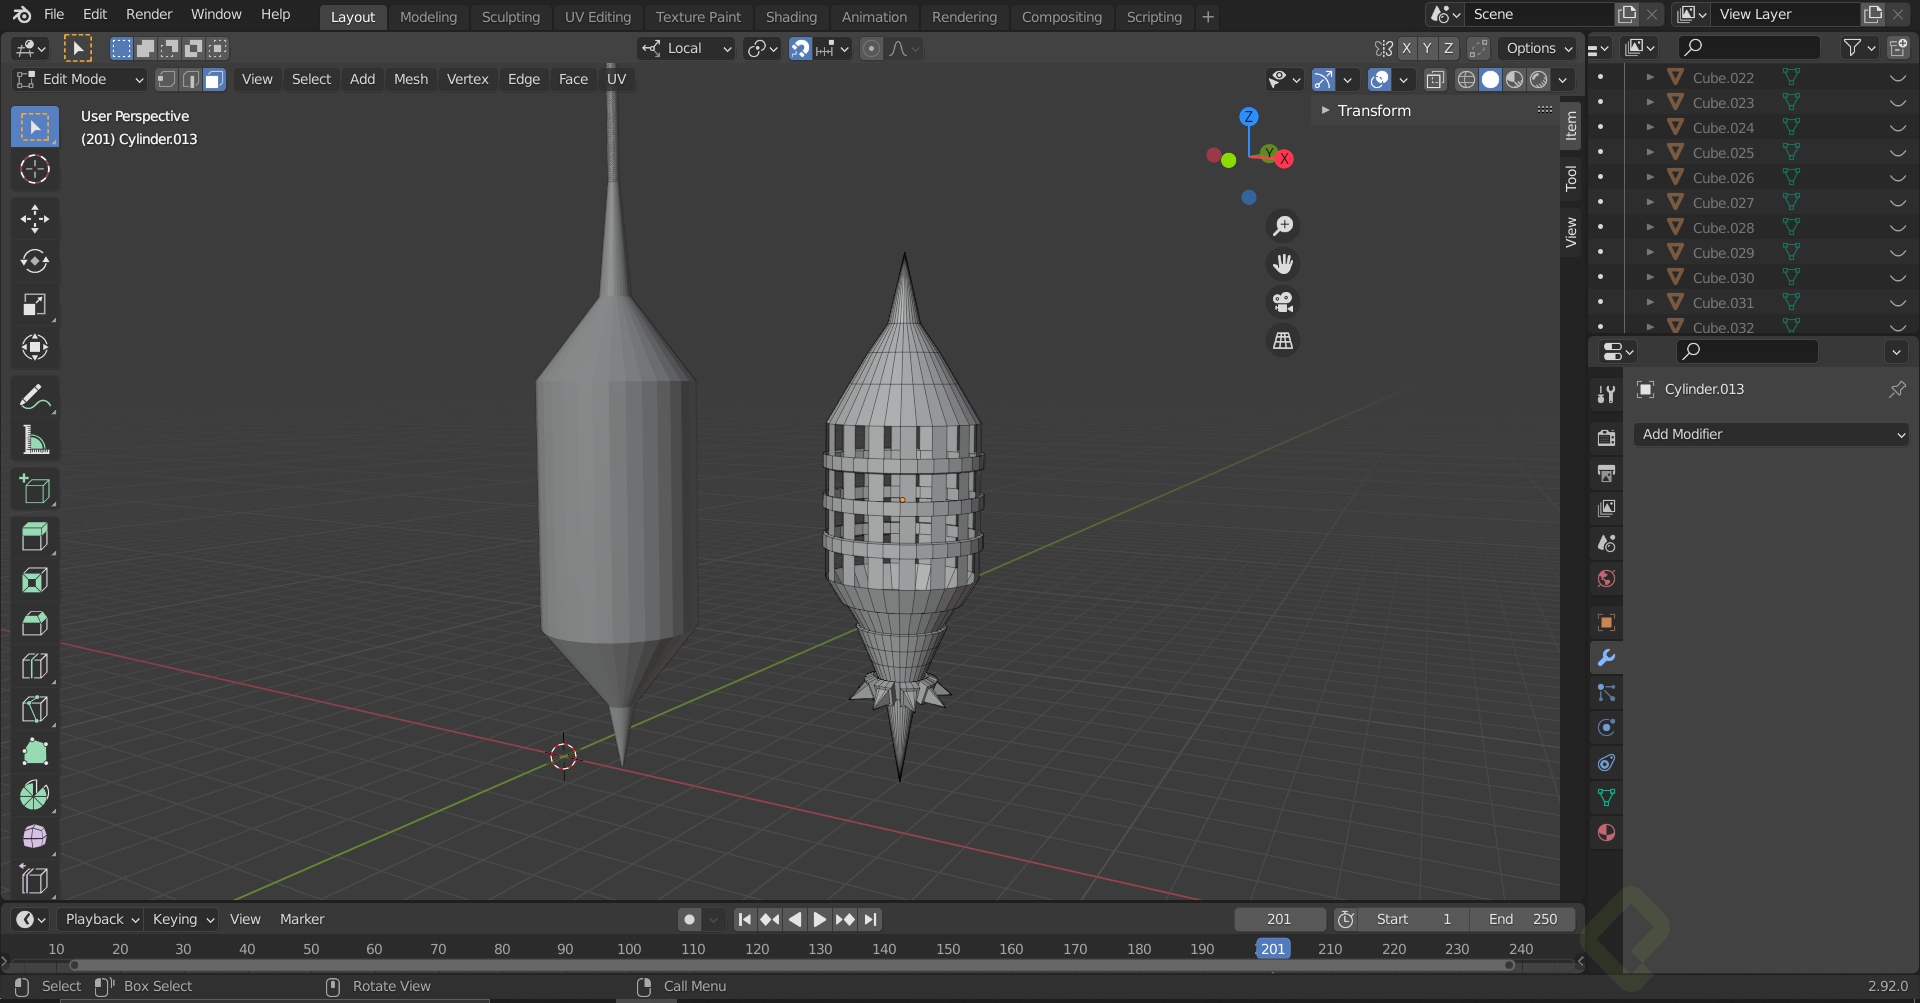Image resolution: width=1920 pixels, height=1003 pixels.
Task: Select the Rotate tool
Action: click(x=35, y=262)
